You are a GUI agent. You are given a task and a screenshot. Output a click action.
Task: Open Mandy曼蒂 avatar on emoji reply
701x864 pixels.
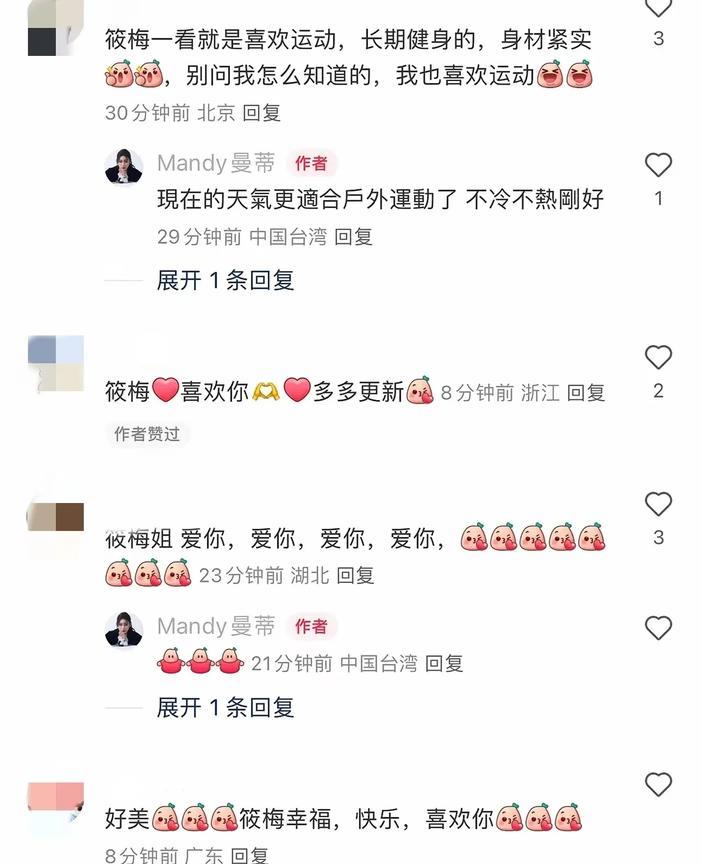point(124,629)
